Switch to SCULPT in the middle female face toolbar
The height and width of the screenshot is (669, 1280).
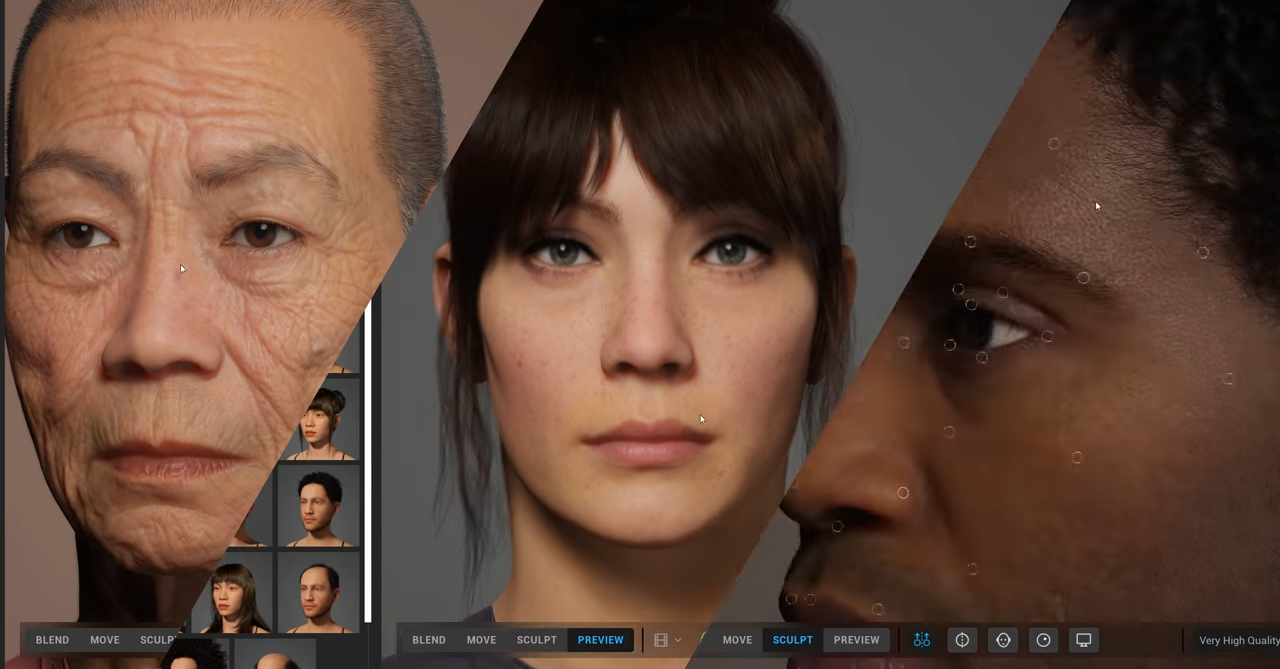(x=537, y=640)
